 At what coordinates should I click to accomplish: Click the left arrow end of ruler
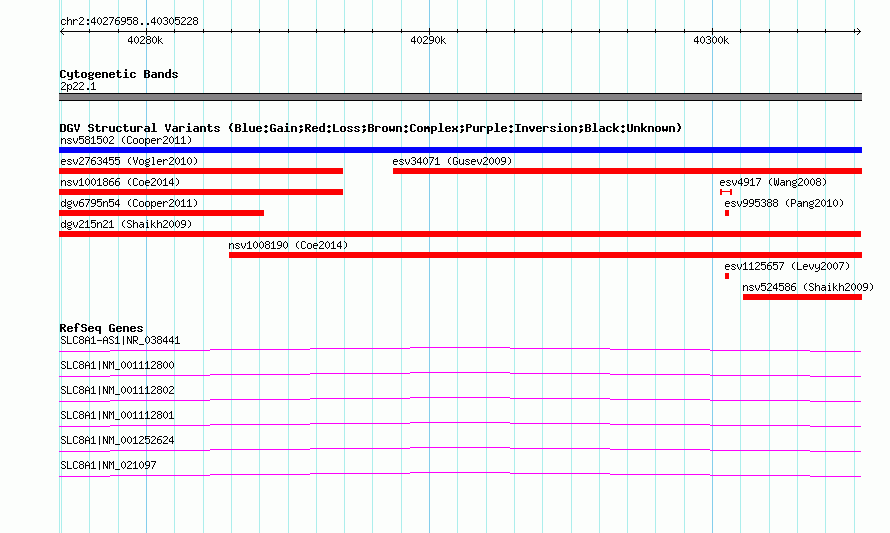click(62, 31)
